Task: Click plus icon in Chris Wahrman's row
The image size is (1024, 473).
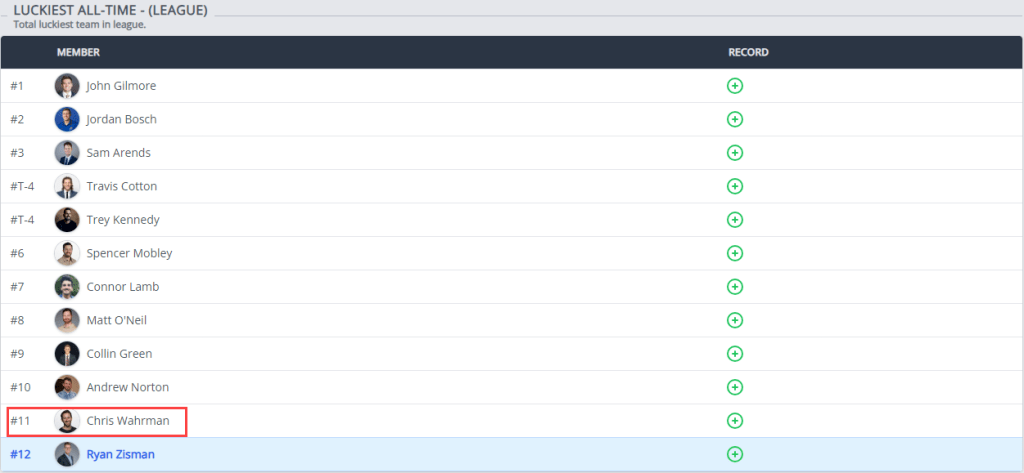Action: pos(735,421)
